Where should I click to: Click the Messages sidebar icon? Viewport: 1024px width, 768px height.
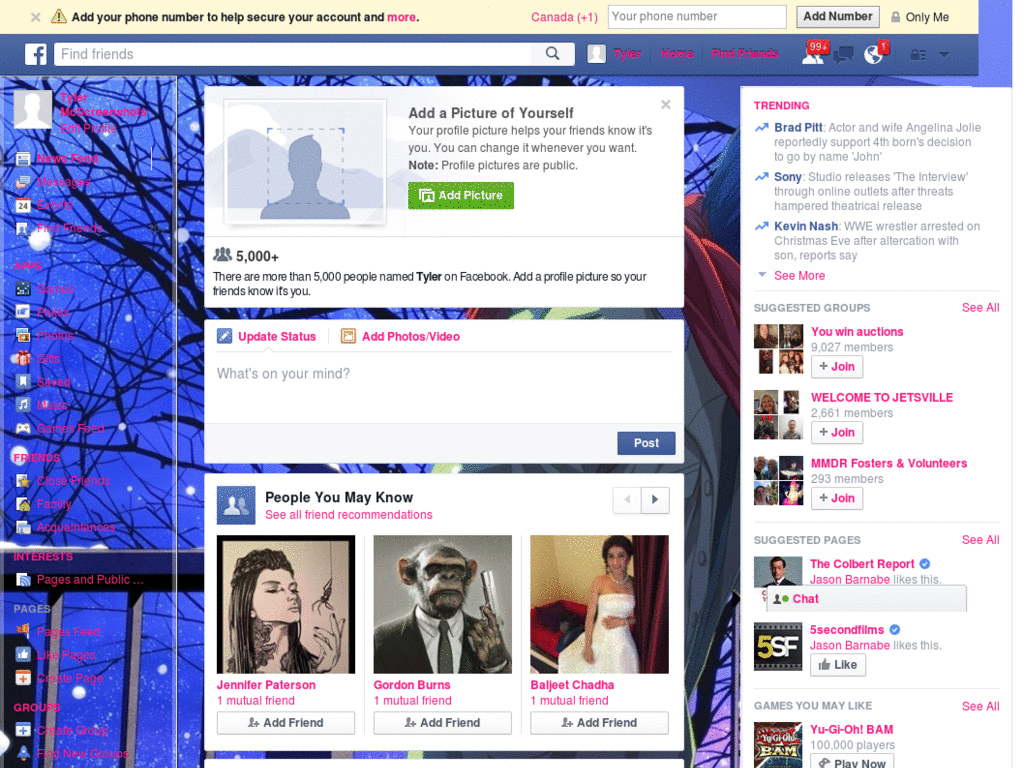click(23, 182)
